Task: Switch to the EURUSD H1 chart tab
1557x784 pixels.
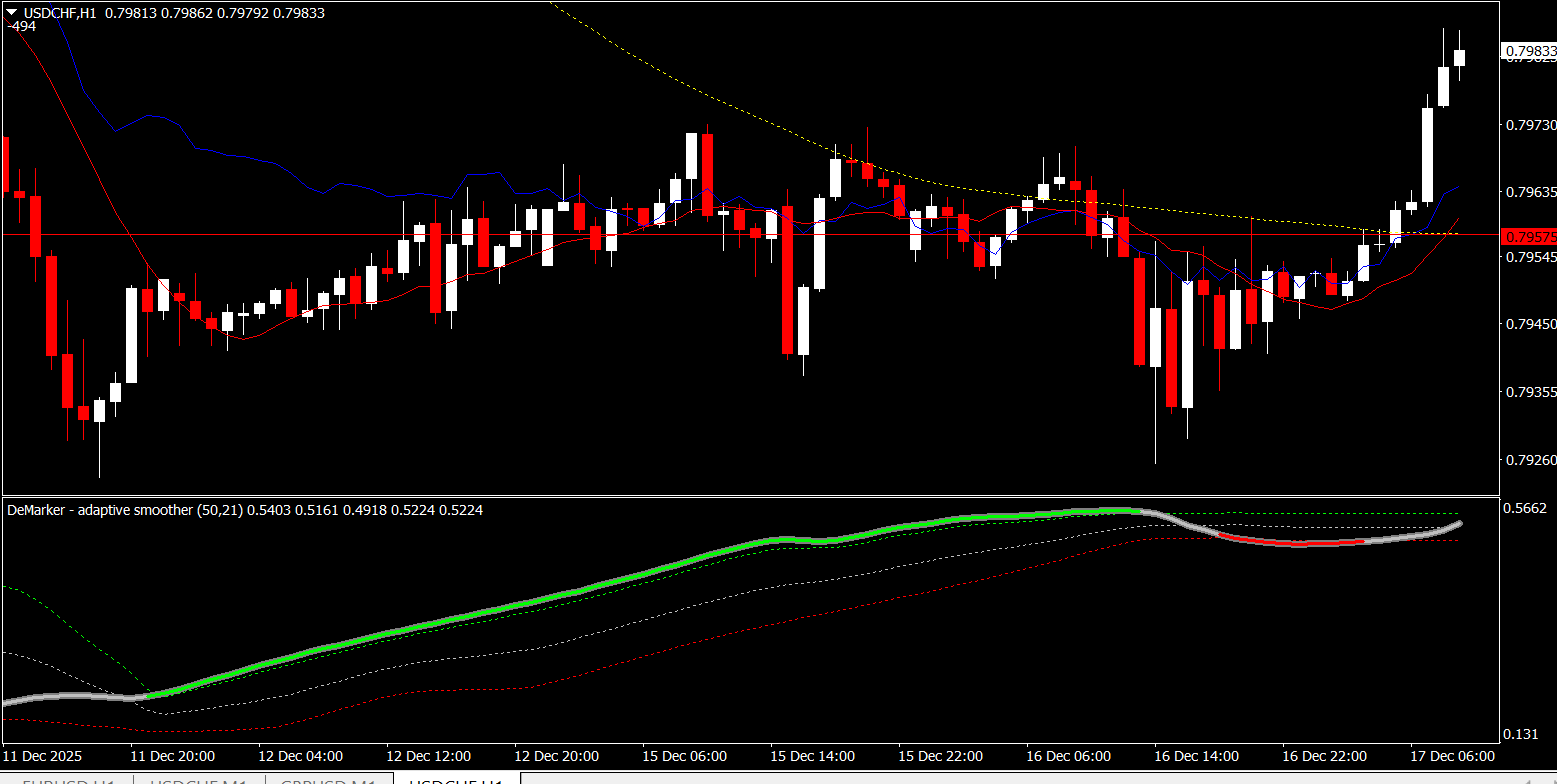Action: (67, 781)
